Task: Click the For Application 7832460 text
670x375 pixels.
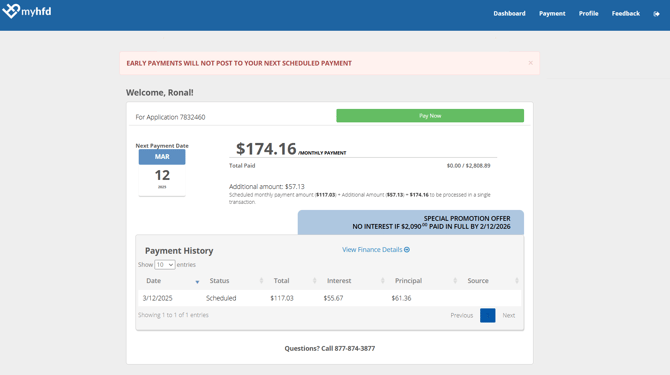Action: (x=170, y=117)
